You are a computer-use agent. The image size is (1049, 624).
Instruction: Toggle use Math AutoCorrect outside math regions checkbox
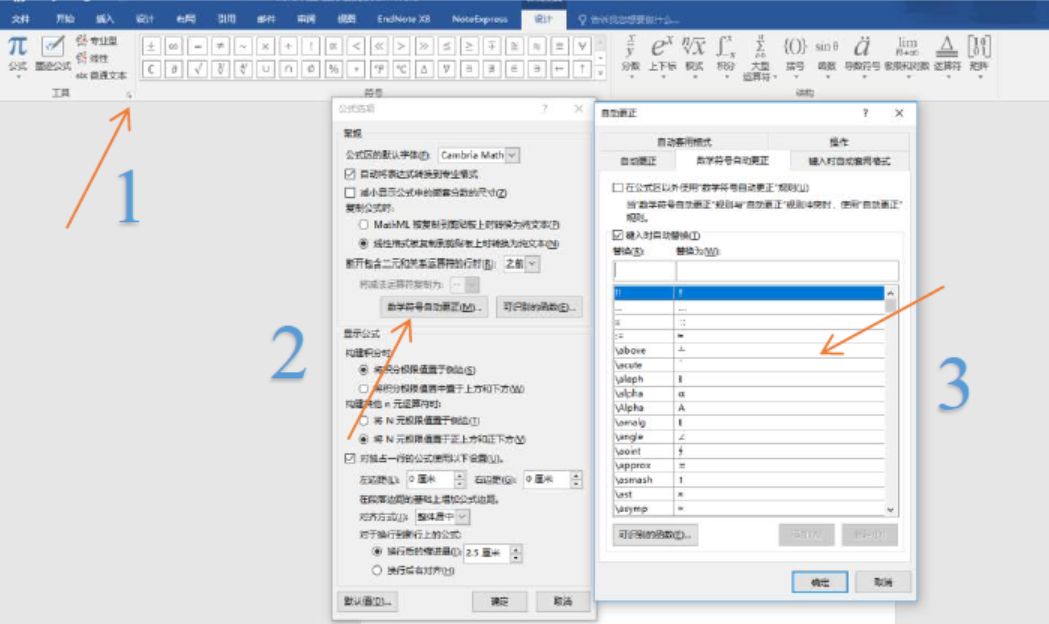617,188
